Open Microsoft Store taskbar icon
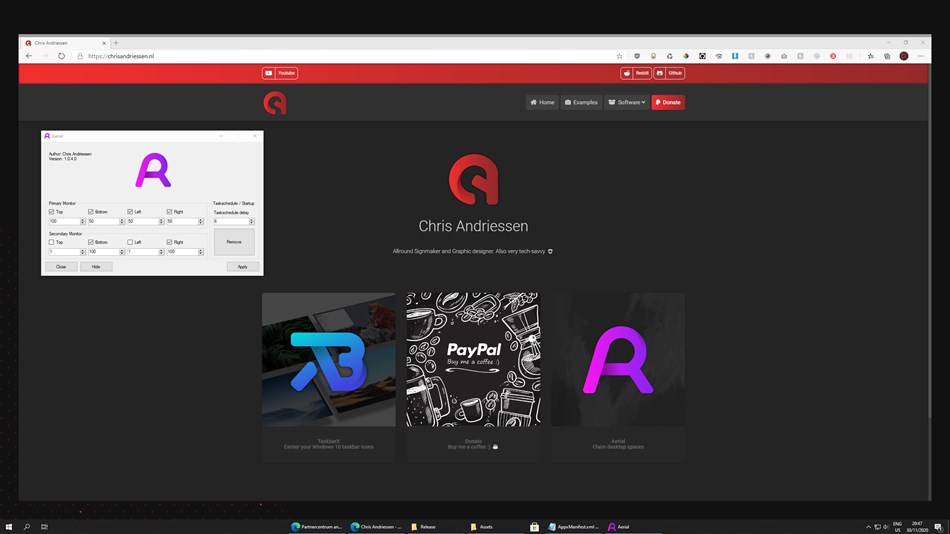 point(534,527)
